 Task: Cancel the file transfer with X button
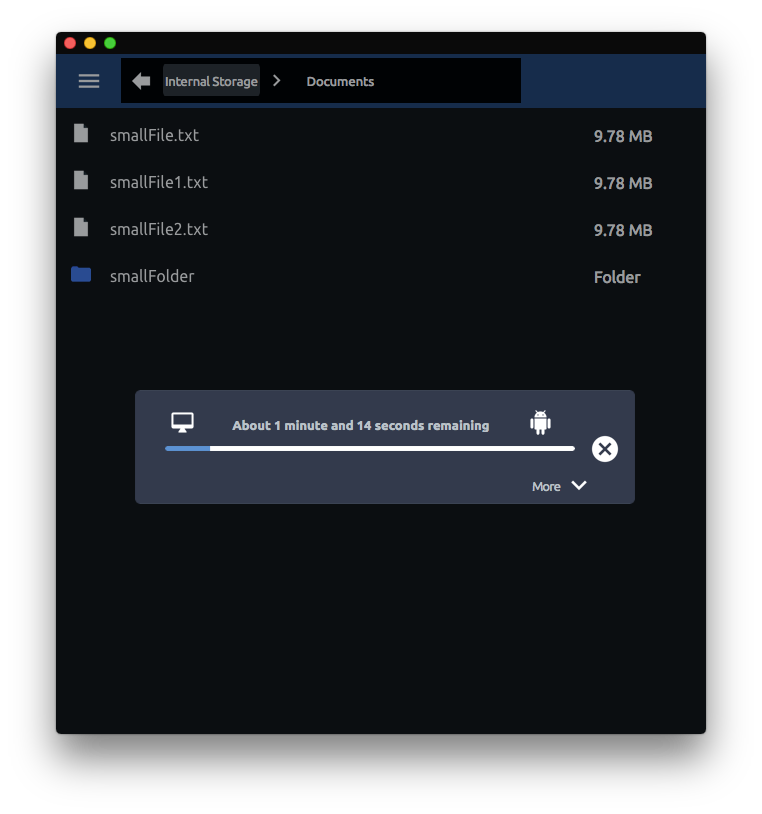coord(604,449)
